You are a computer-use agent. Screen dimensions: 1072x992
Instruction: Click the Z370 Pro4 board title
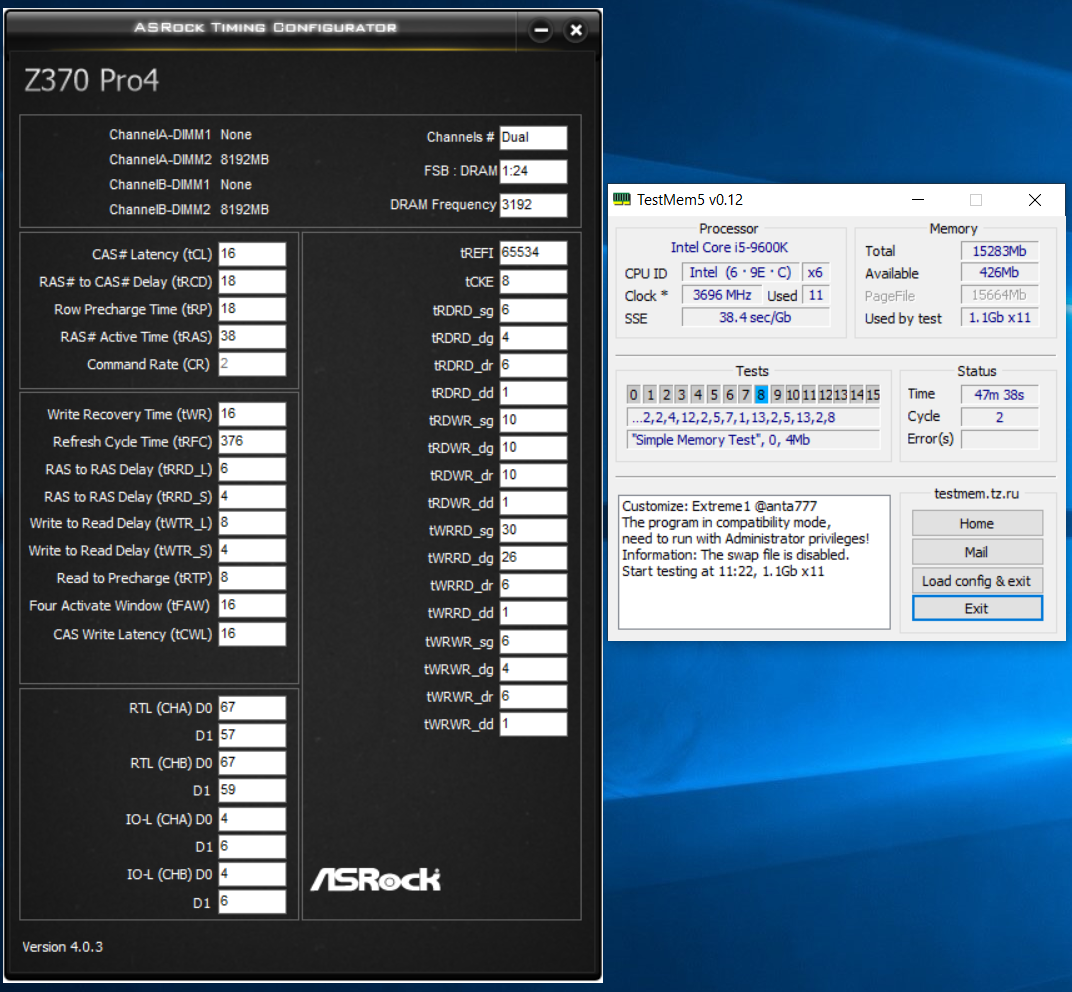click(x=92, y=80)
